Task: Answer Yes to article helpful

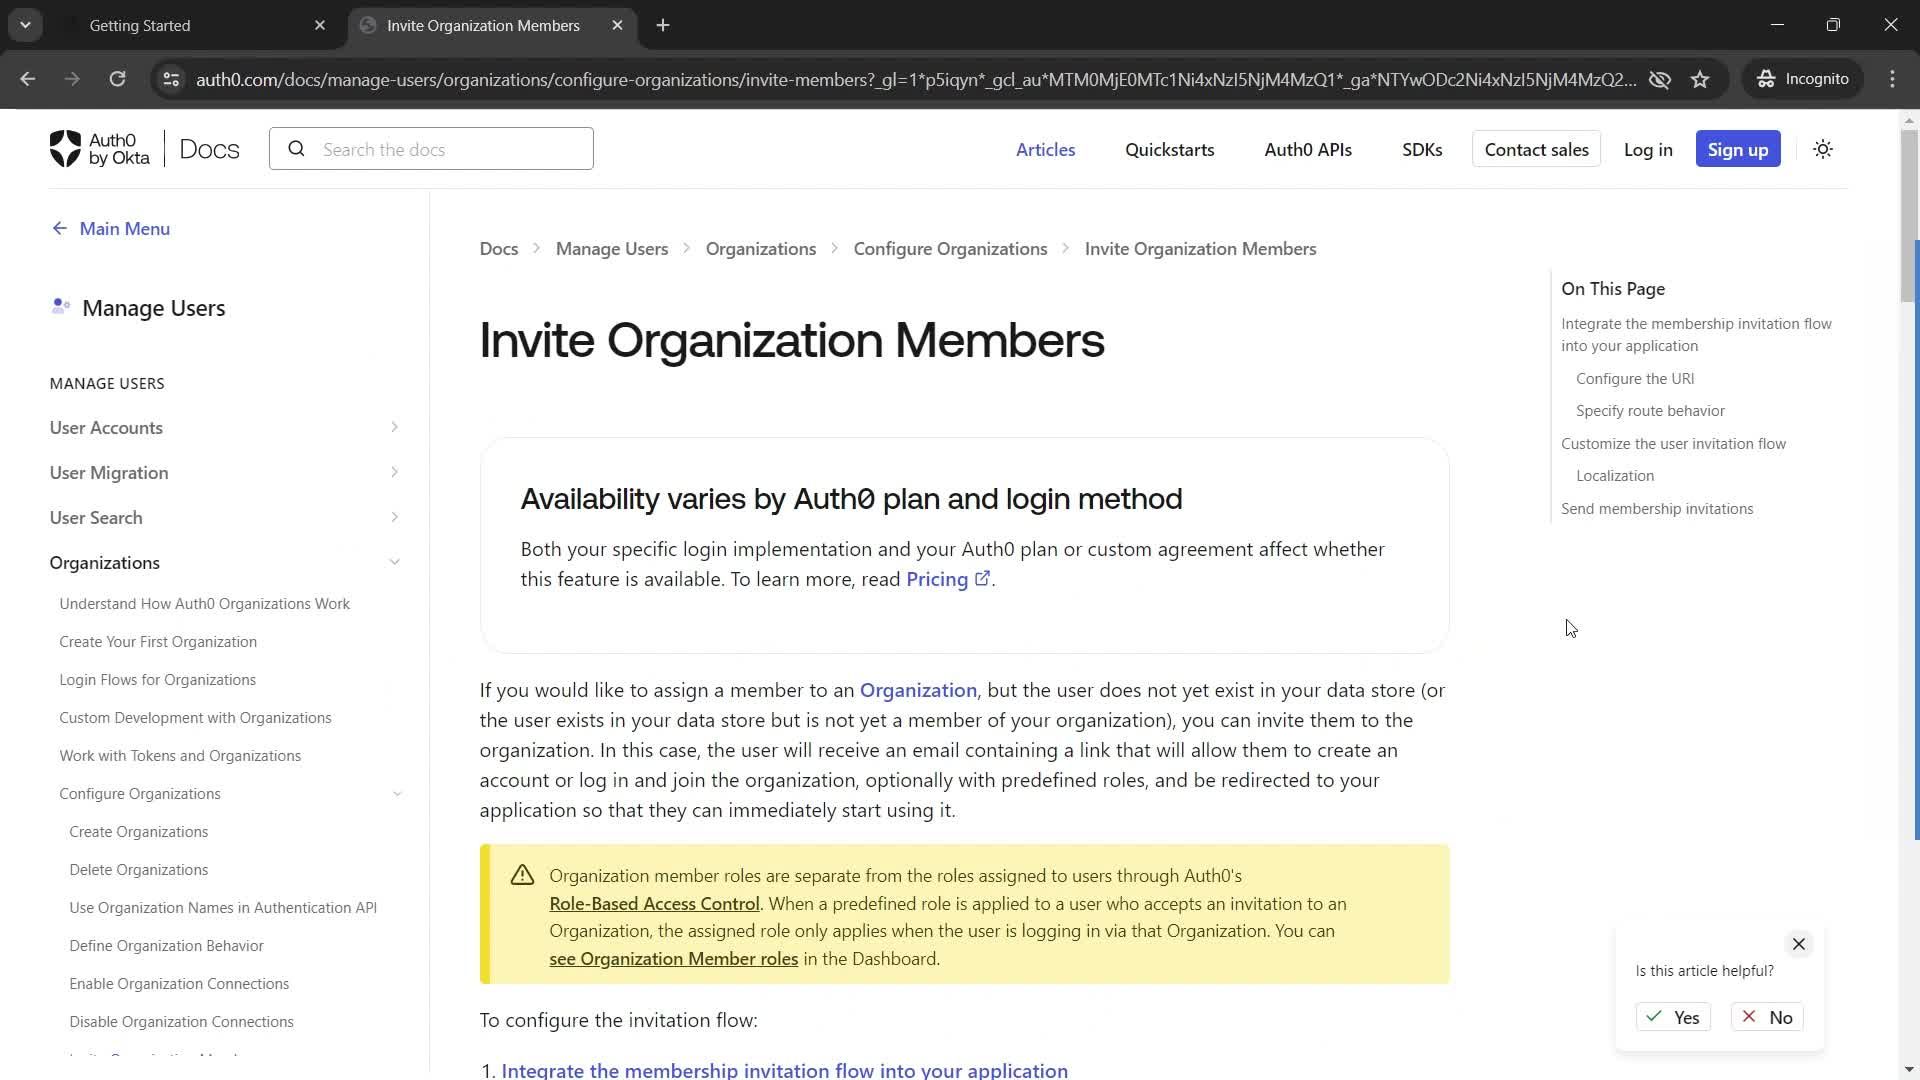Action: point(1673,1017)
